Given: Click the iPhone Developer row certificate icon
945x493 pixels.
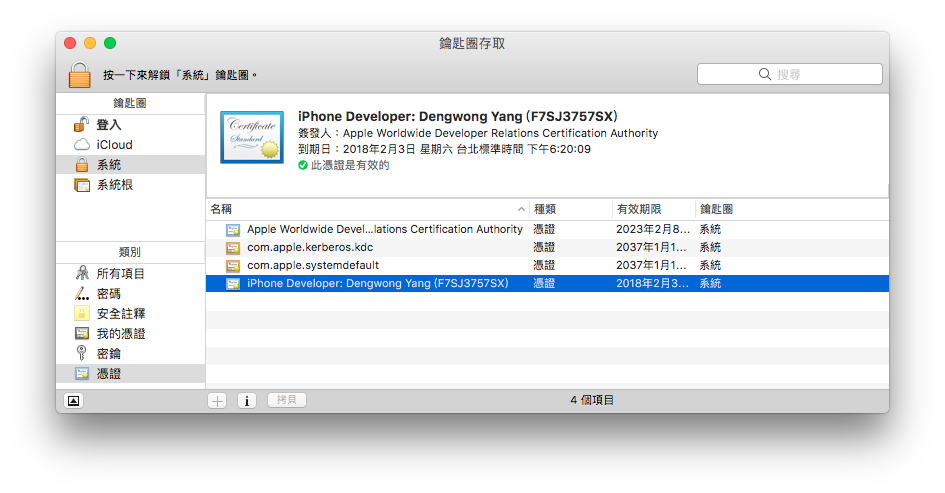Looking at the screenshot, I should coord(233,284).
